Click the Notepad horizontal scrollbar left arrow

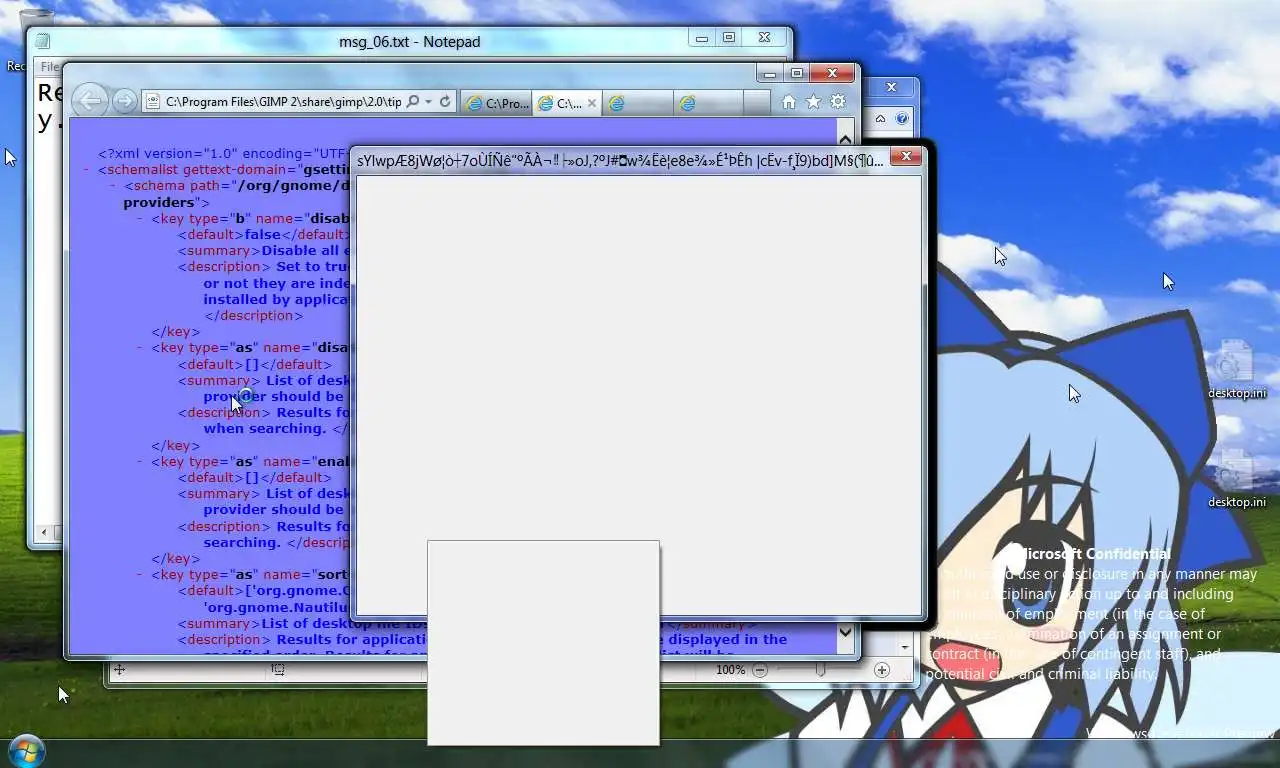[x=43, y=533]
